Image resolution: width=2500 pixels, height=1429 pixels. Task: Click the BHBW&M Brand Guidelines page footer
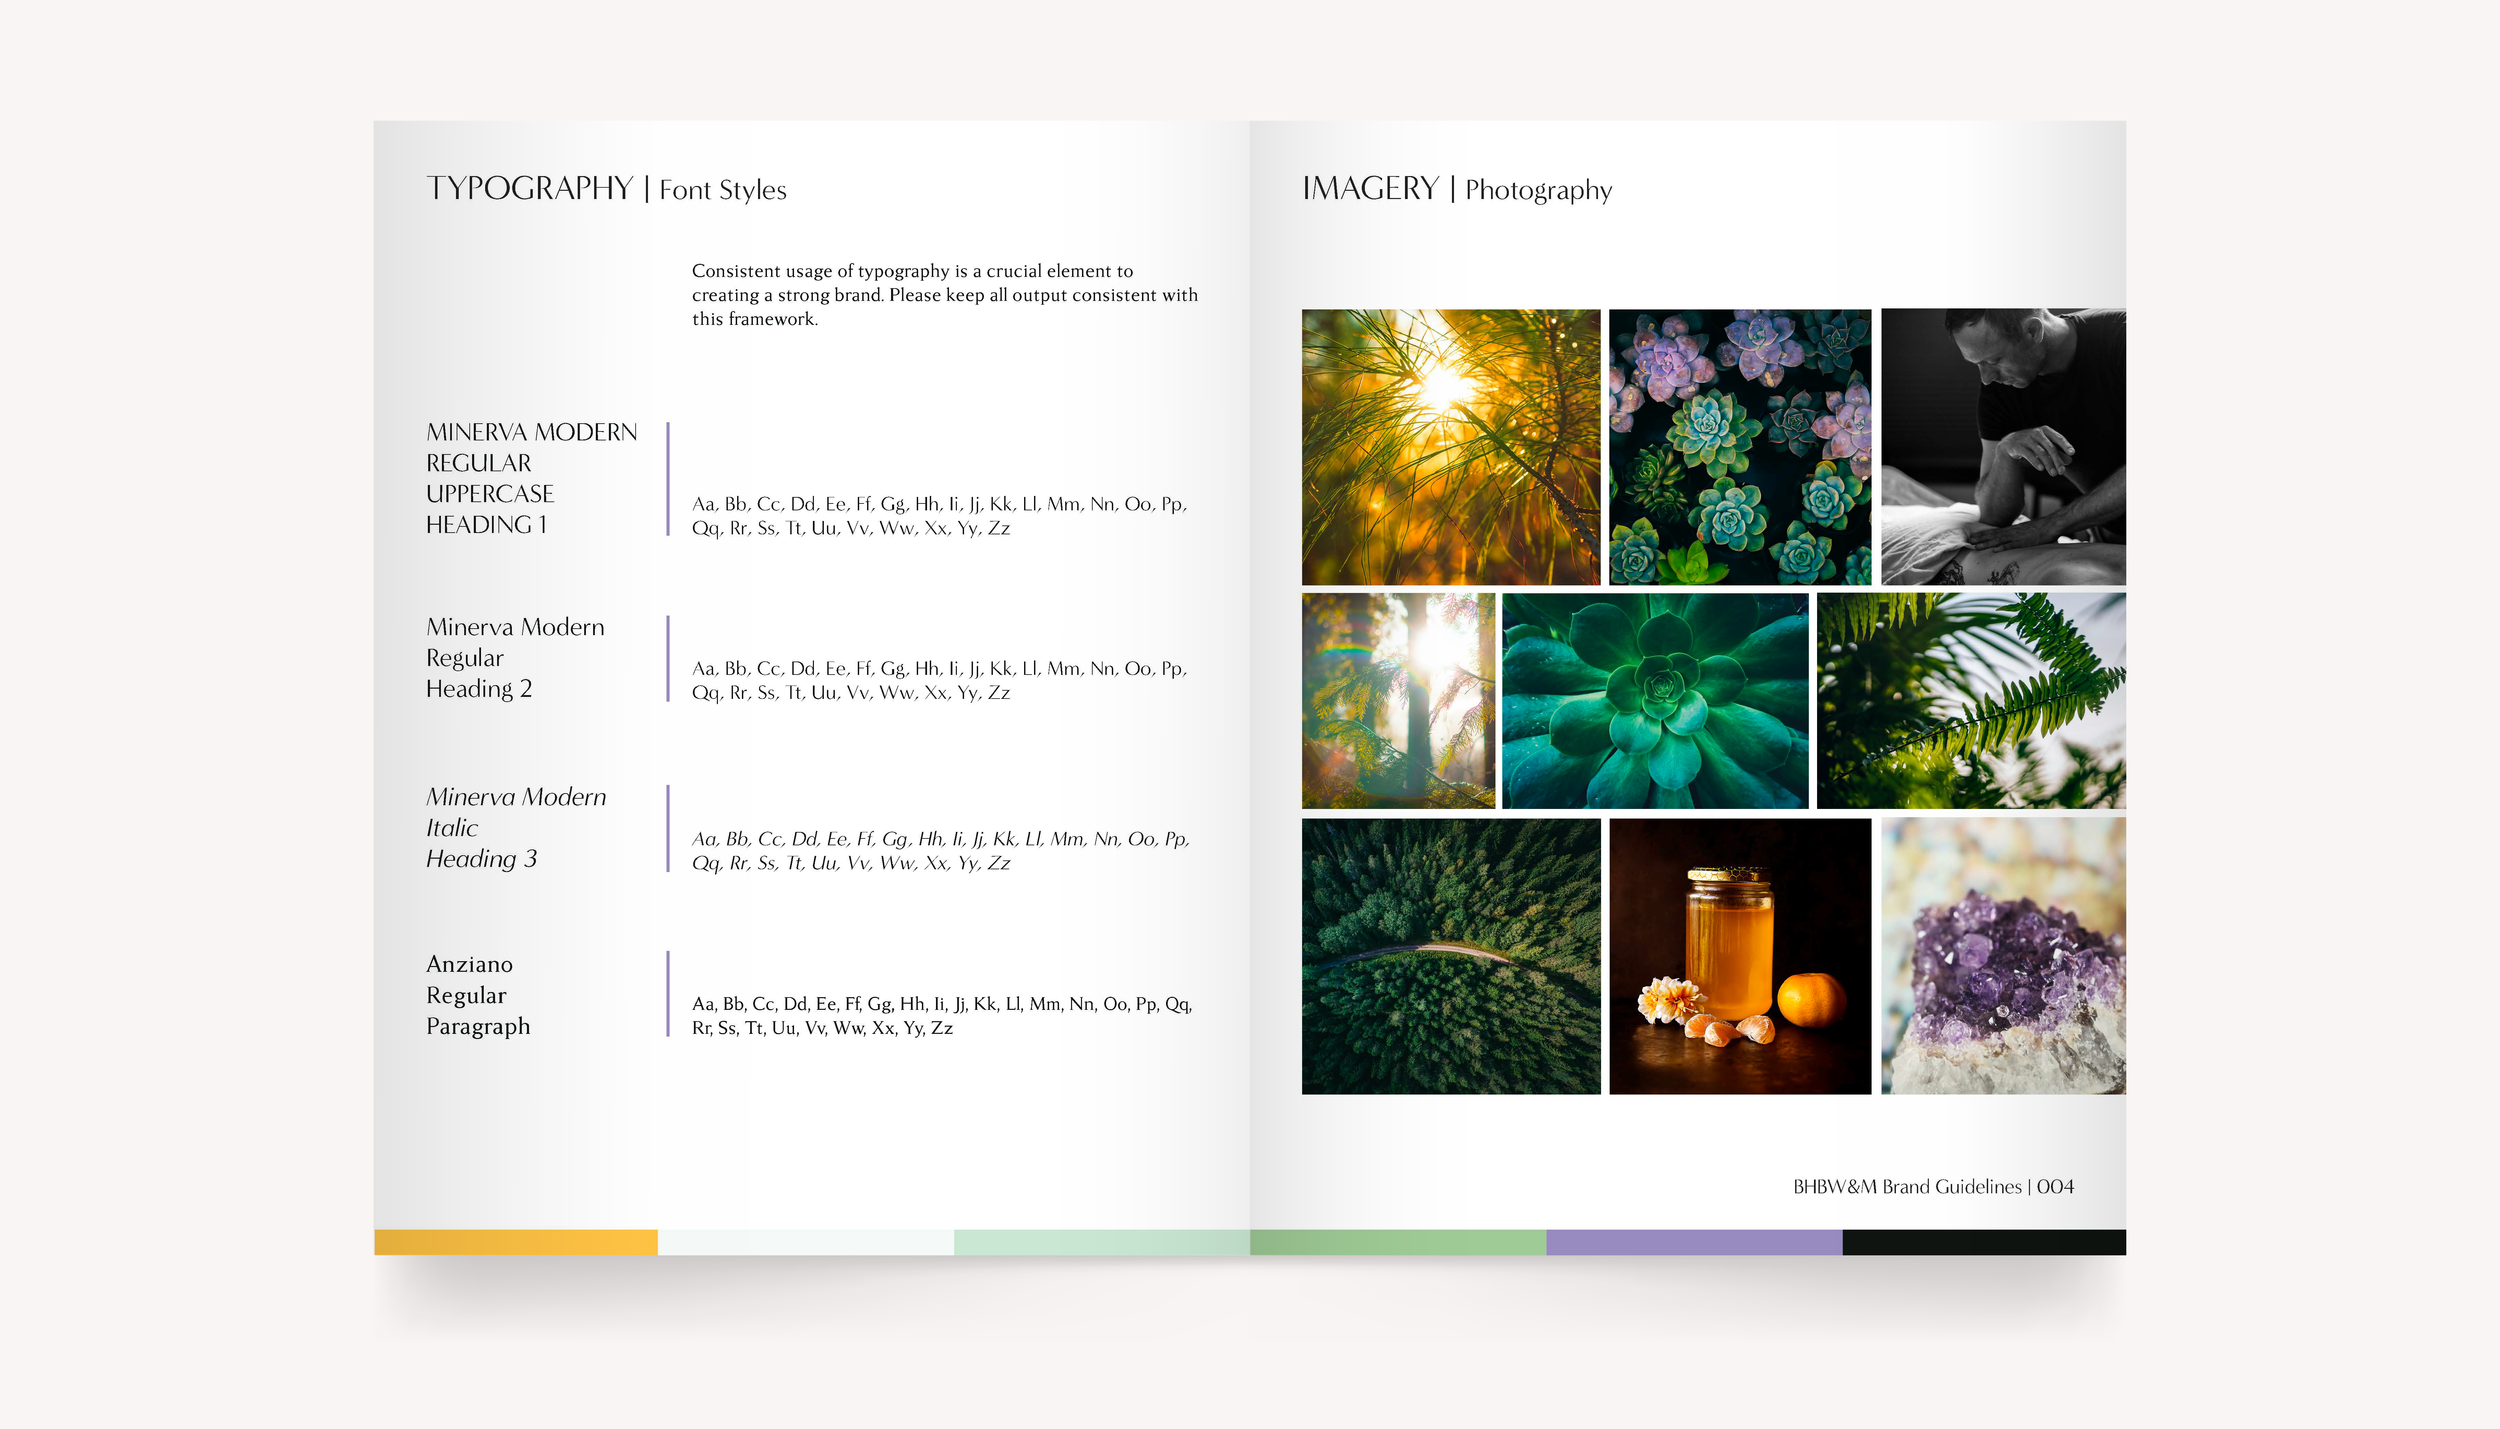point(1932,1186)
